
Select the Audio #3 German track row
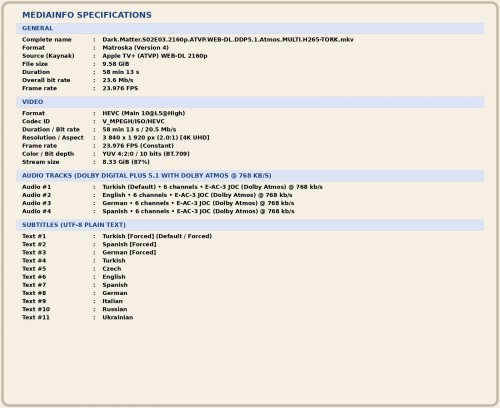pos(158,203)
